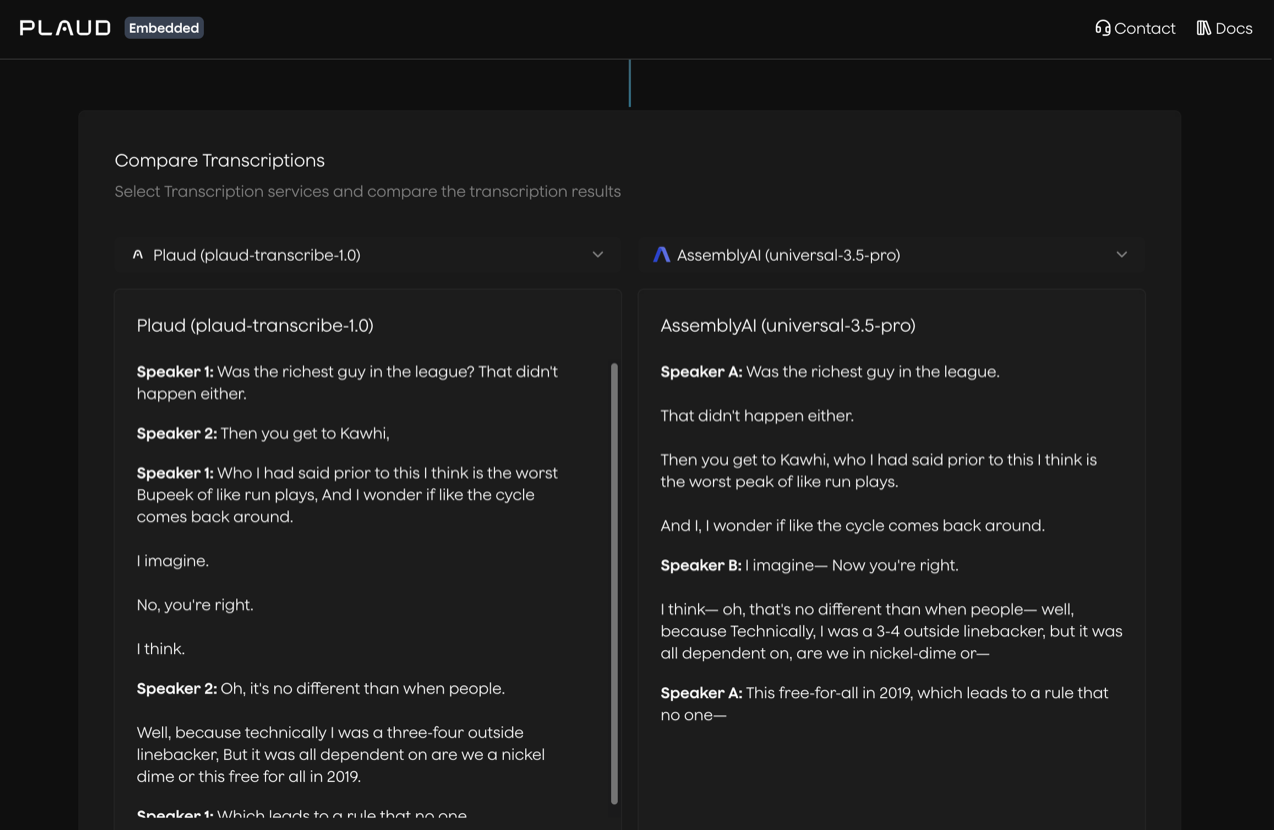Viewport: 1274px width, 830px height.
Task: Click the chevron arrow of Plaud dropdown
Action: 598,255
